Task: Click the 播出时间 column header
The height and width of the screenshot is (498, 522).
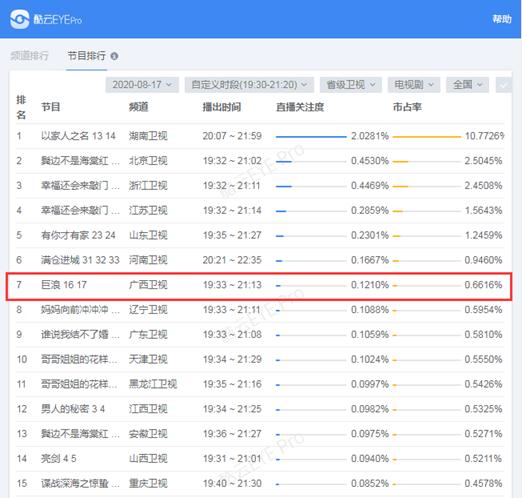Action: pyautogui.click(x=222, y=107)
